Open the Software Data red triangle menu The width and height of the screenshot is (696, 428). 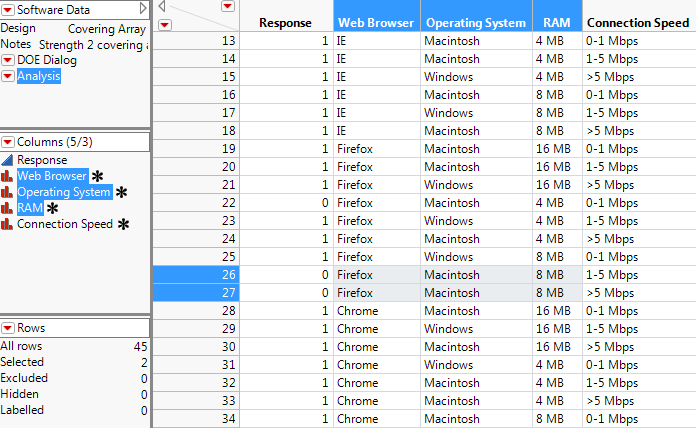[8, 9]
